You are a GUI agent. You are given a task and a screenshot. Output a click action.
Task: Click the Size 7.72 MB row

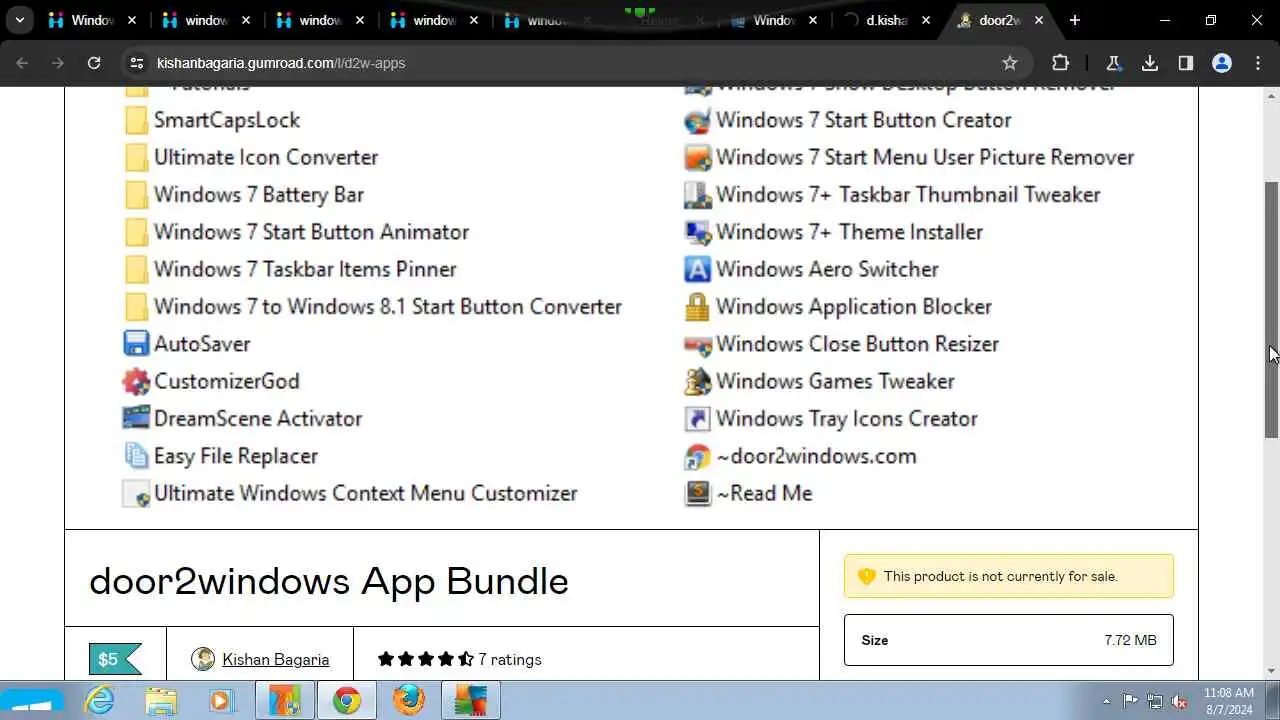pos(1008,640)
